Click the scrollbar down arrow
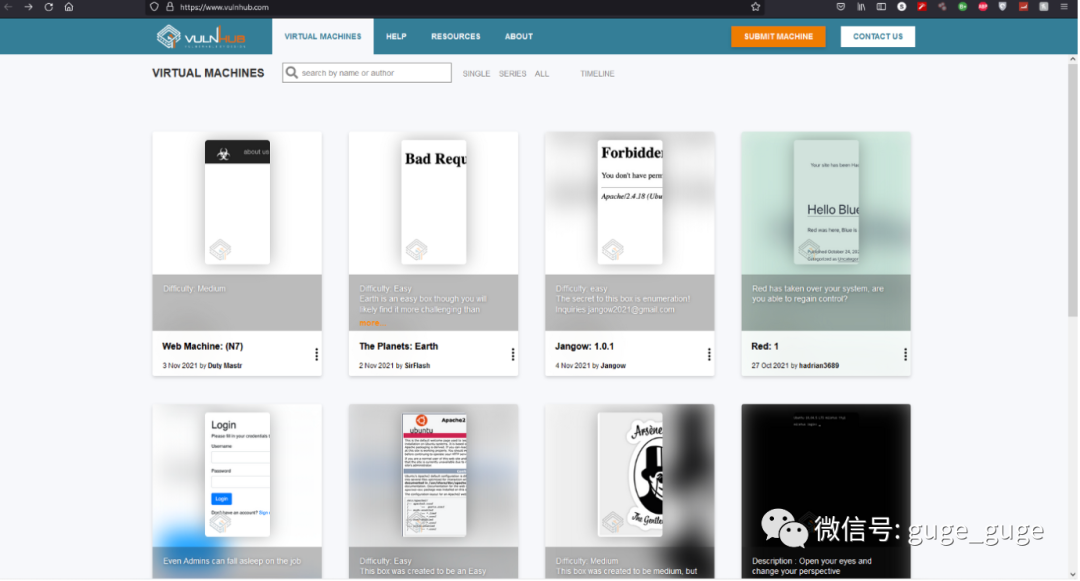The image size is (1080, 581). [x=1072, y=574]
